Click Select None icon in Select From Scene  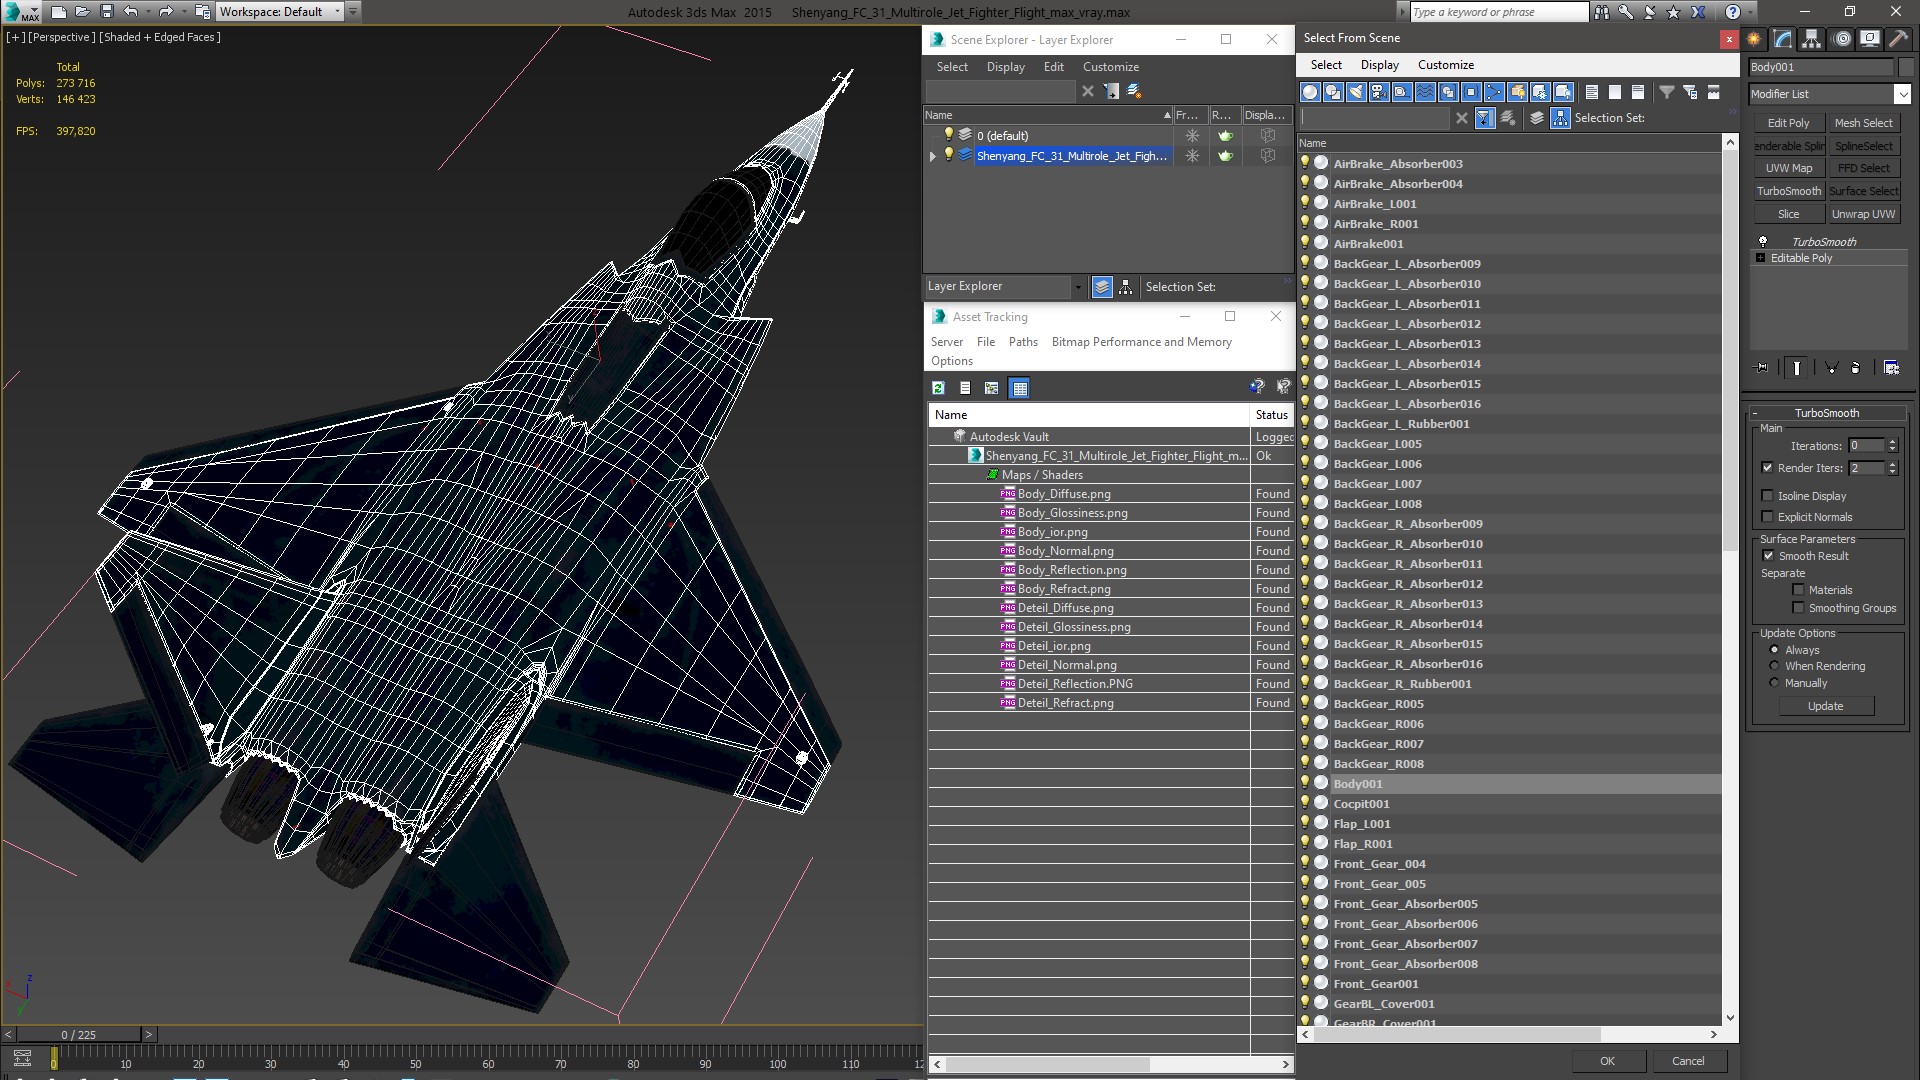1615,92
